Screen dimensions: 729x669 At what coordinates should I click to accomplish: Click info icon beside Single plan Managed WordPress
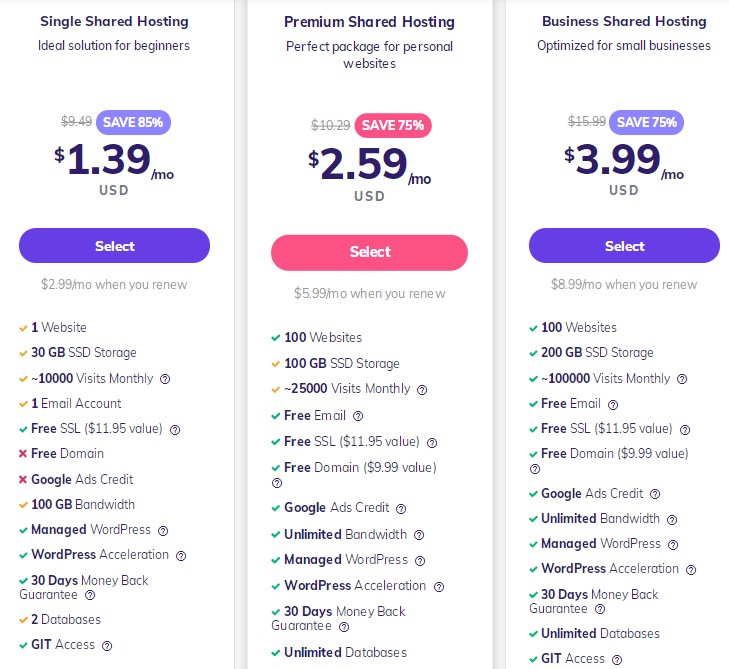click(x=163, y=531)
